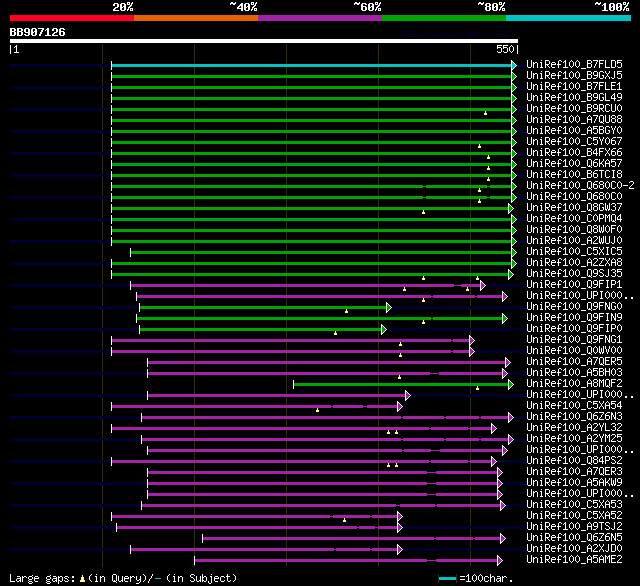The height and width of the screenshot is (586, 640).
Task: Select the UniRef100_C5XA53 label
Action: [574, 505]
